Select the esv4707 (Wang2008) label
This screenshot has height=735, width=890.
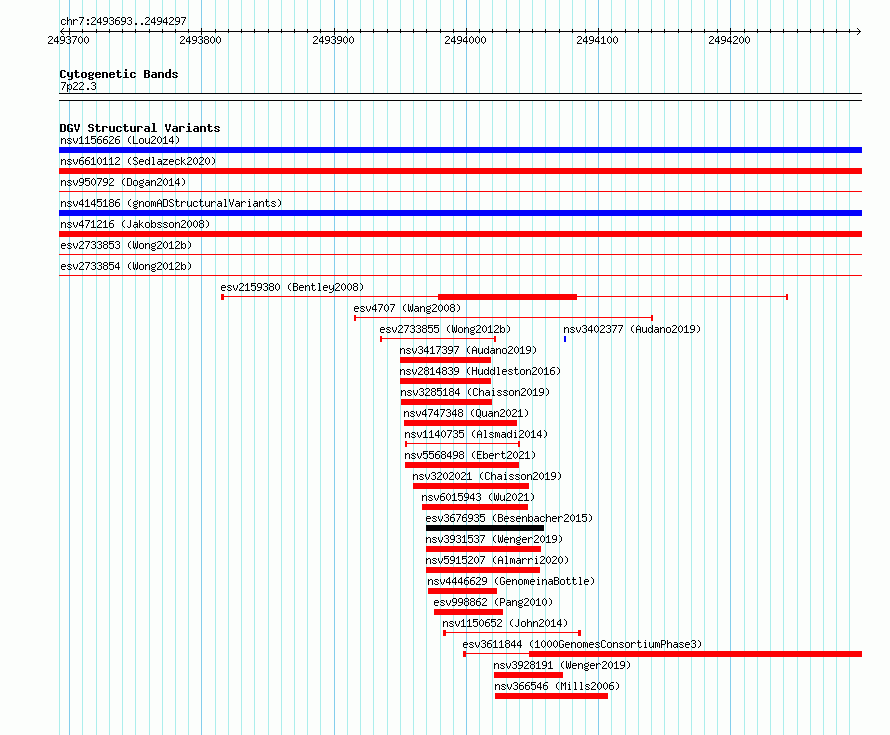(407, 308)
